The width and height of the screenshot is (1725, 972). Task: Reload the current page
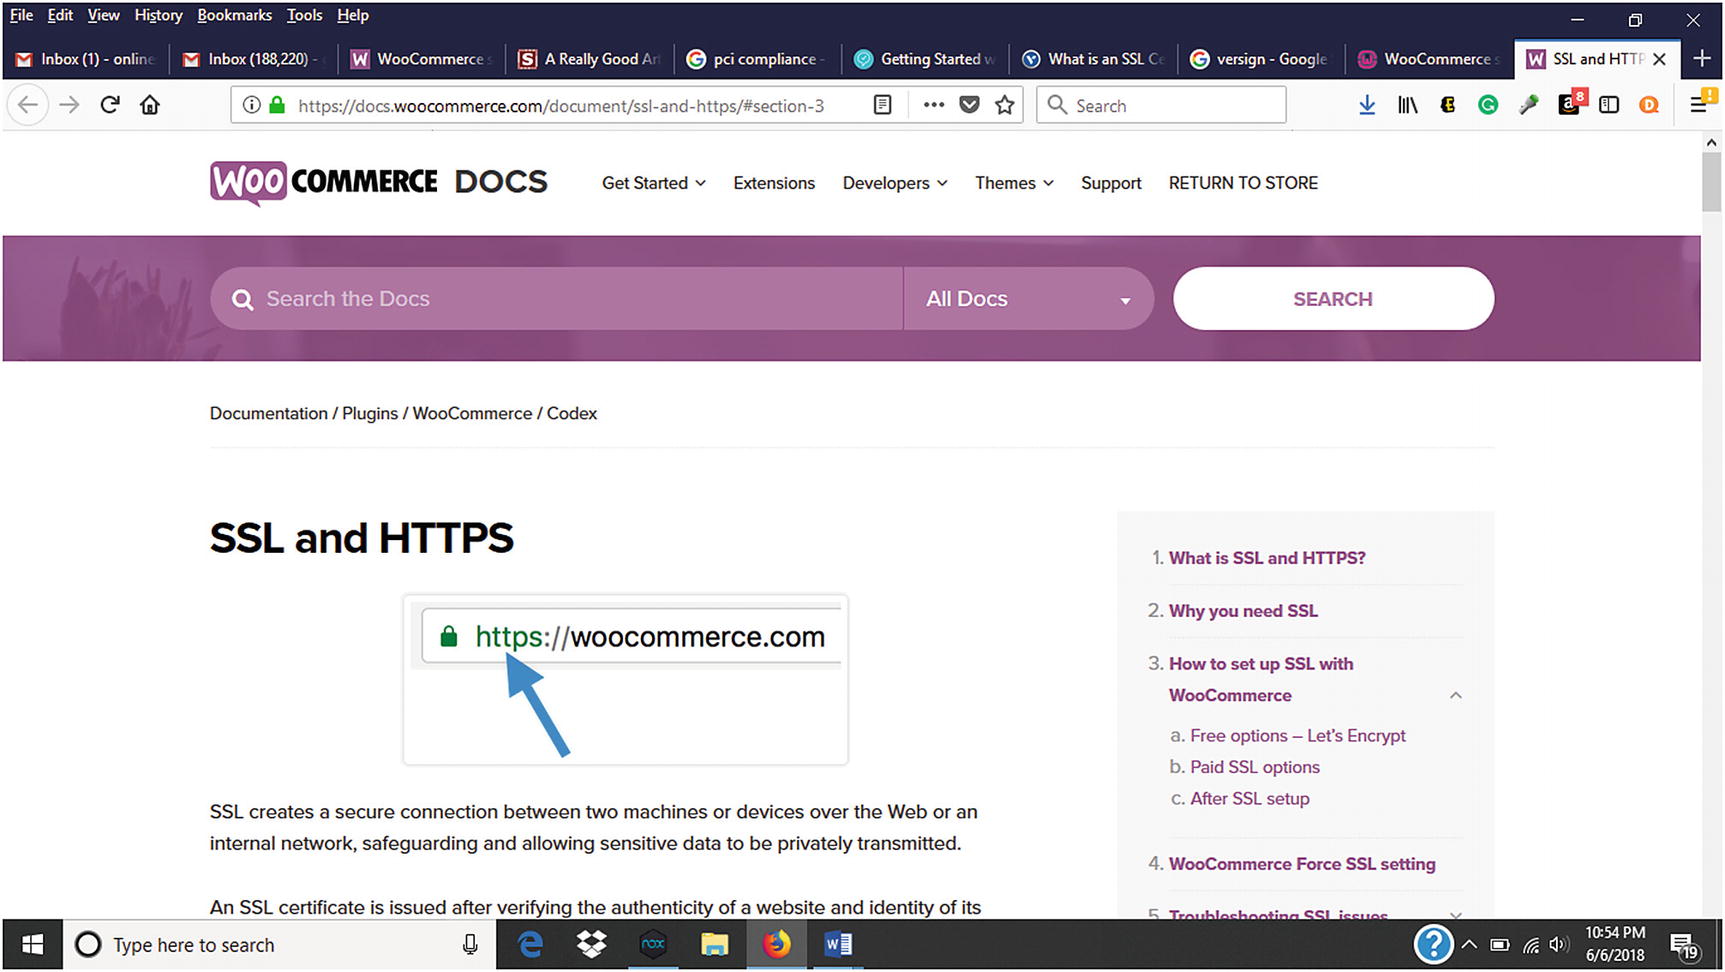point(110,105)
